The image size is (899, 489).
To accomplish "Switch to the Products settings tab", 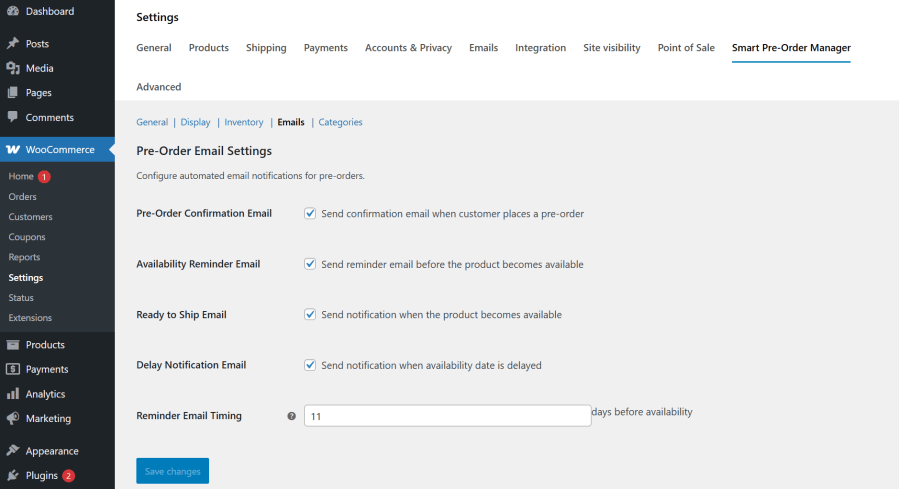I will coord(209,48).
